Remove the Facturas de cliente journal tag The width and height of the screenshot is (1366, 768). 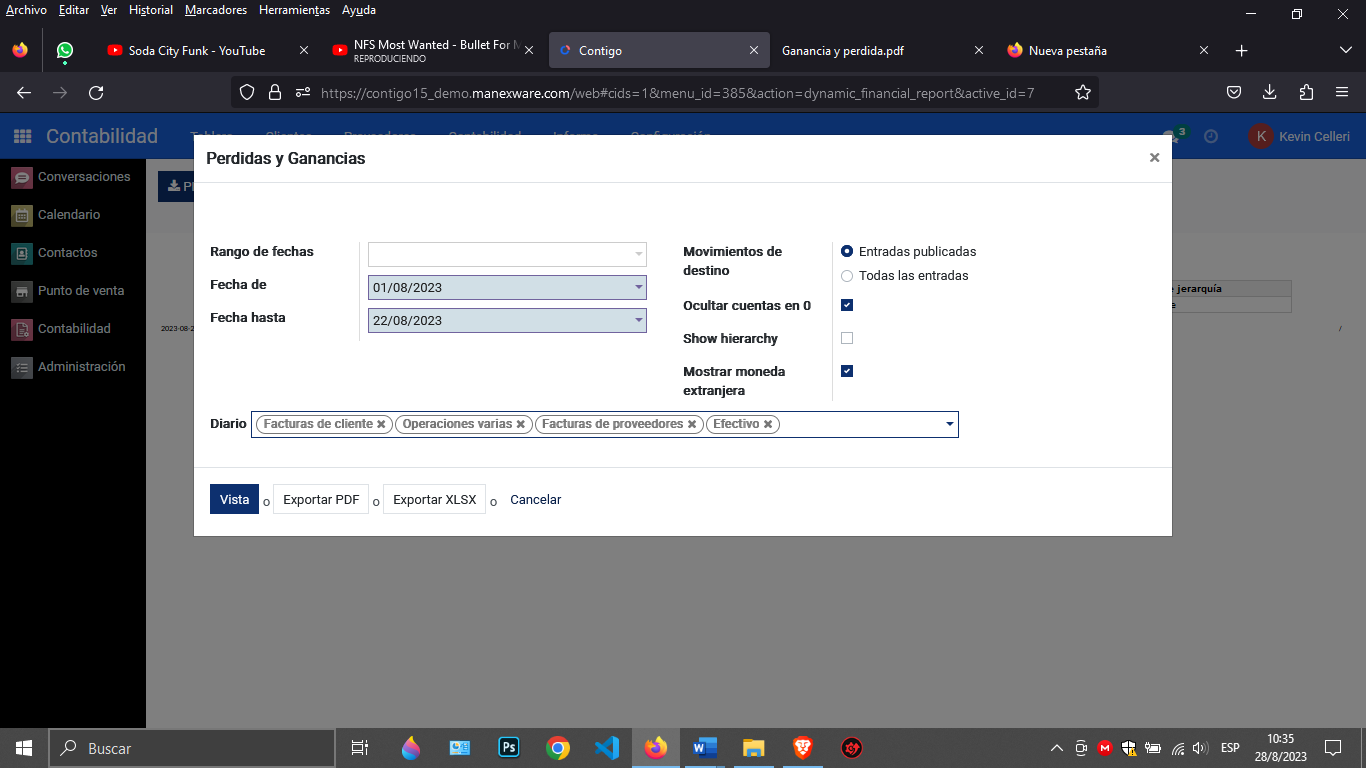tap(381, 424)
